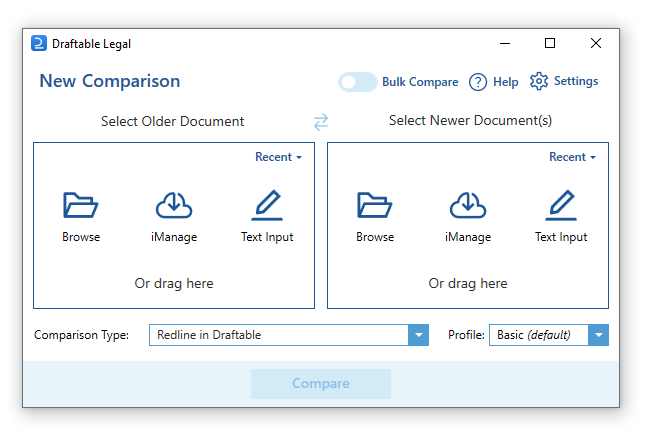Screen dimensions: 649x435
Task: Click the Comparison Type: label
Action: (x=81, y=335)
